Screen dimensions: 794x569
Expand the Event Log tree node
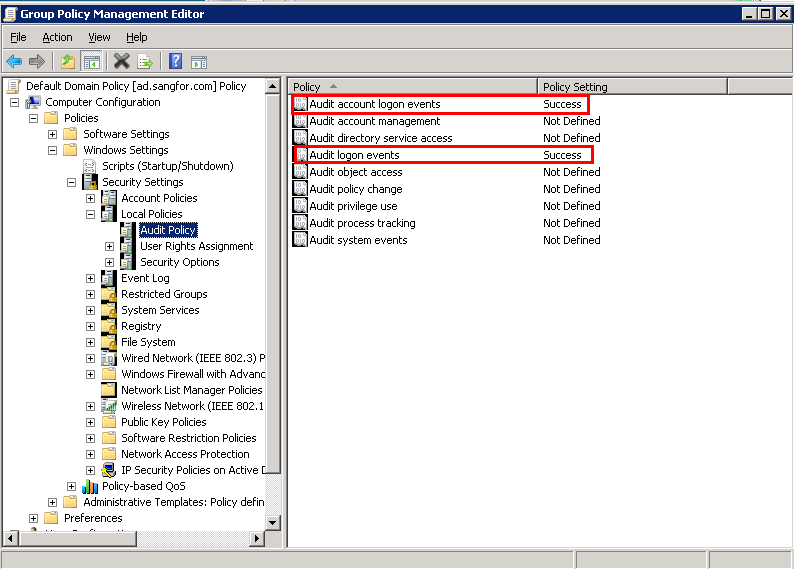tap(90, 278)
